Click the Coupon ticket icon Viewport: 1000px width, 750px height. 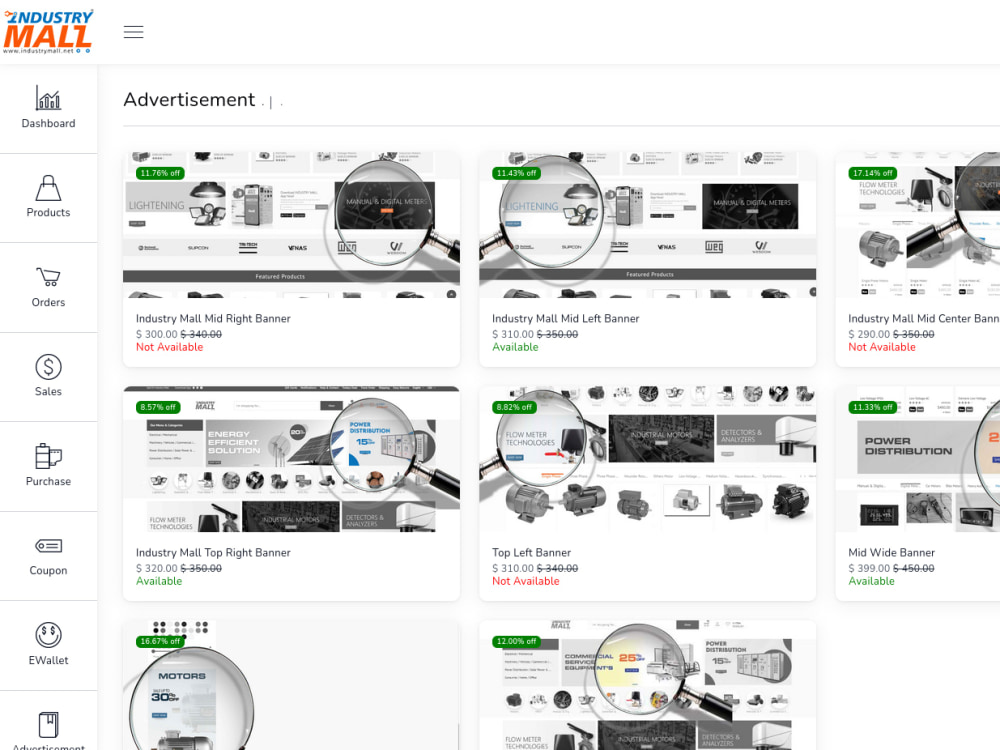pos(48,546)
